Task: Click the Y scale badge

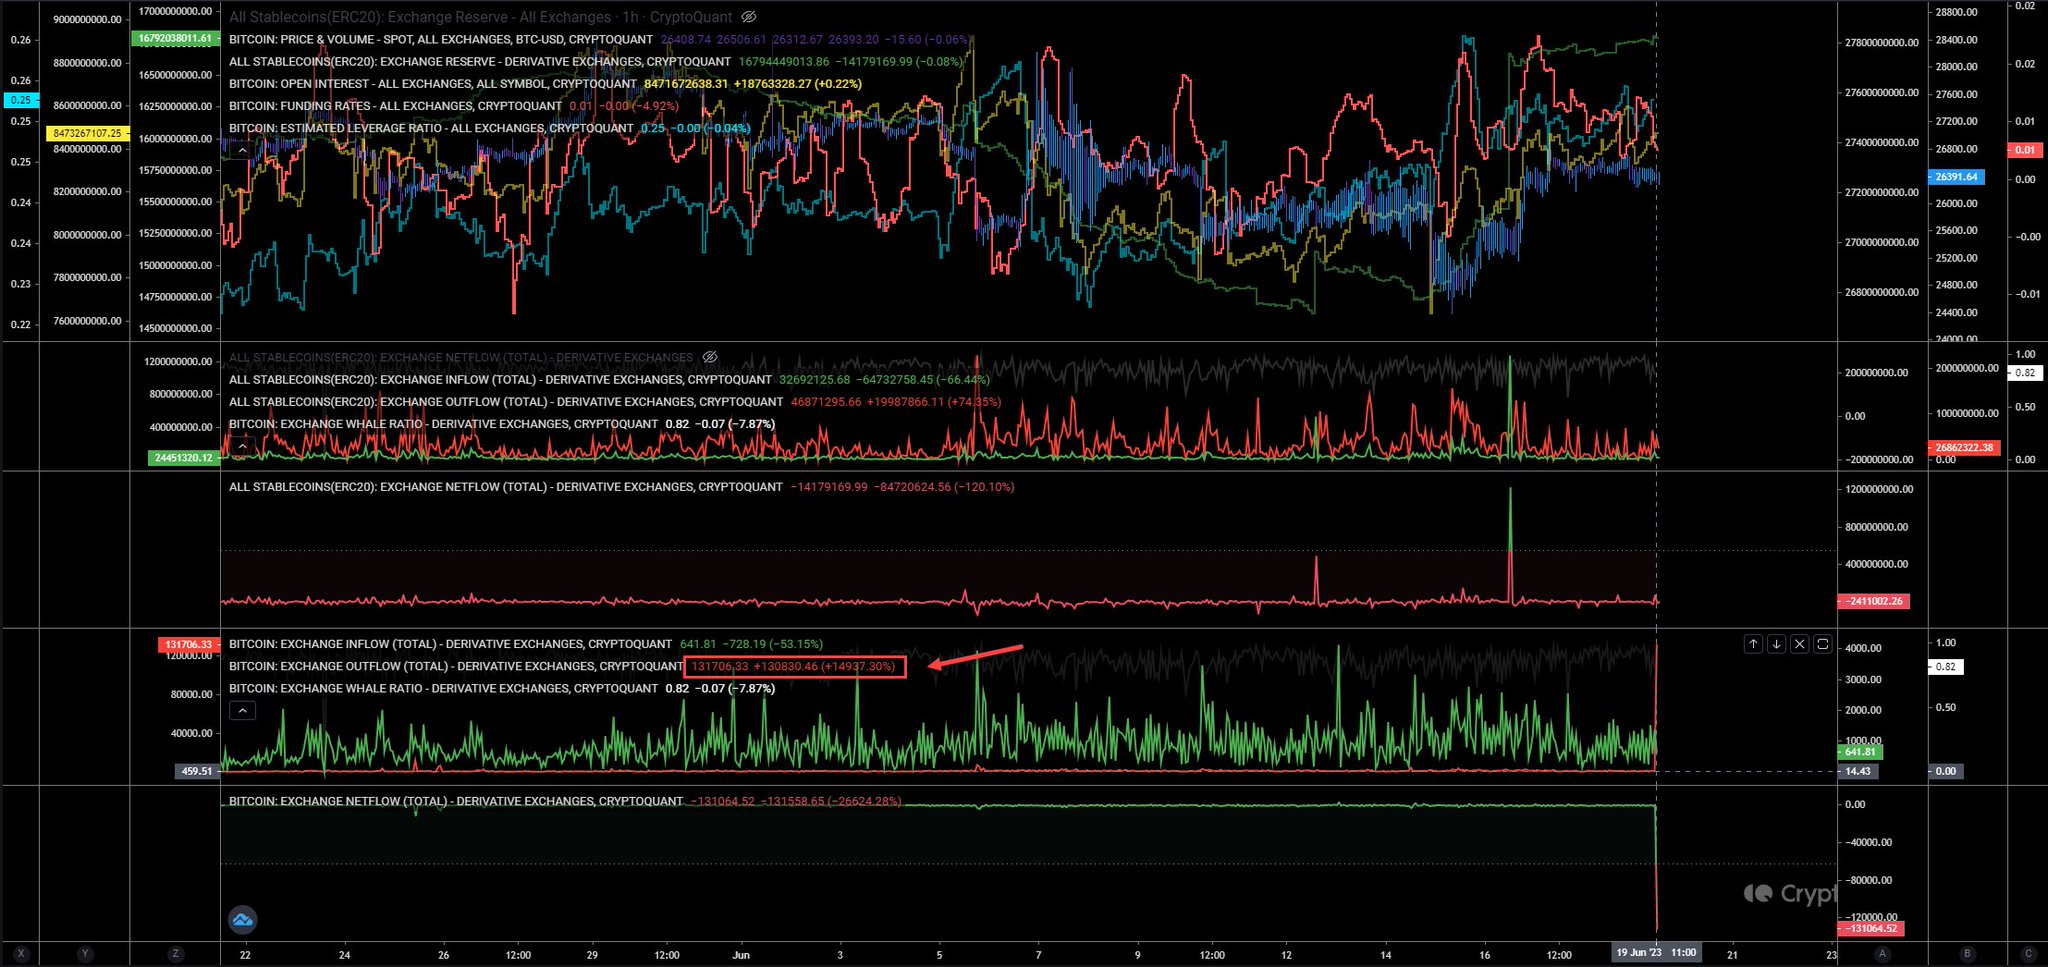Action: click(x=85, y=954)
